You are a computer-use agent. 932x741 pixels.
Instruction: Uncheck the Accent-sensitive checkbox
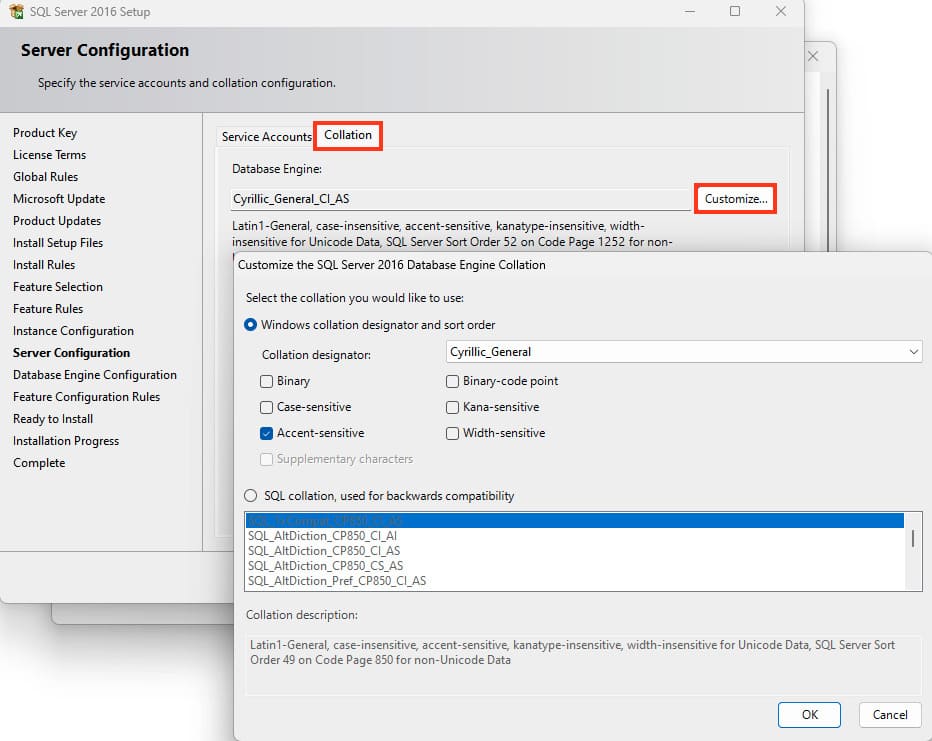(x=267, y=433)
